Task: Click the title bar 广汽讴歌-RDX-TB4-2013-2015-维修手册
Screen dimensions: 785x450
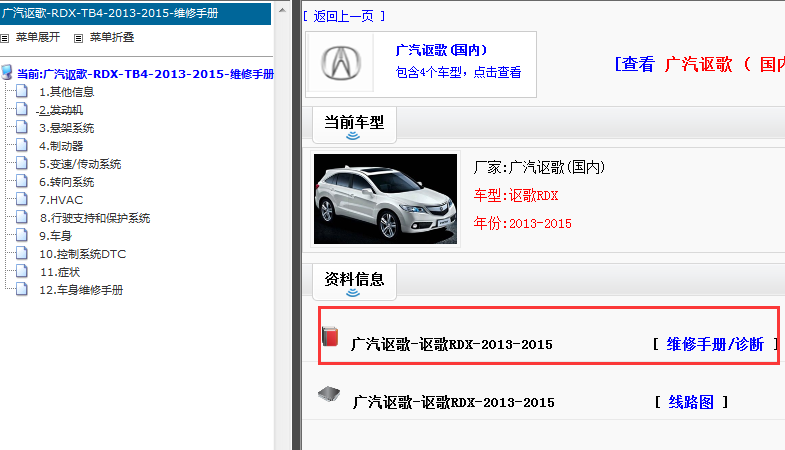Action: tap(135, 14)
